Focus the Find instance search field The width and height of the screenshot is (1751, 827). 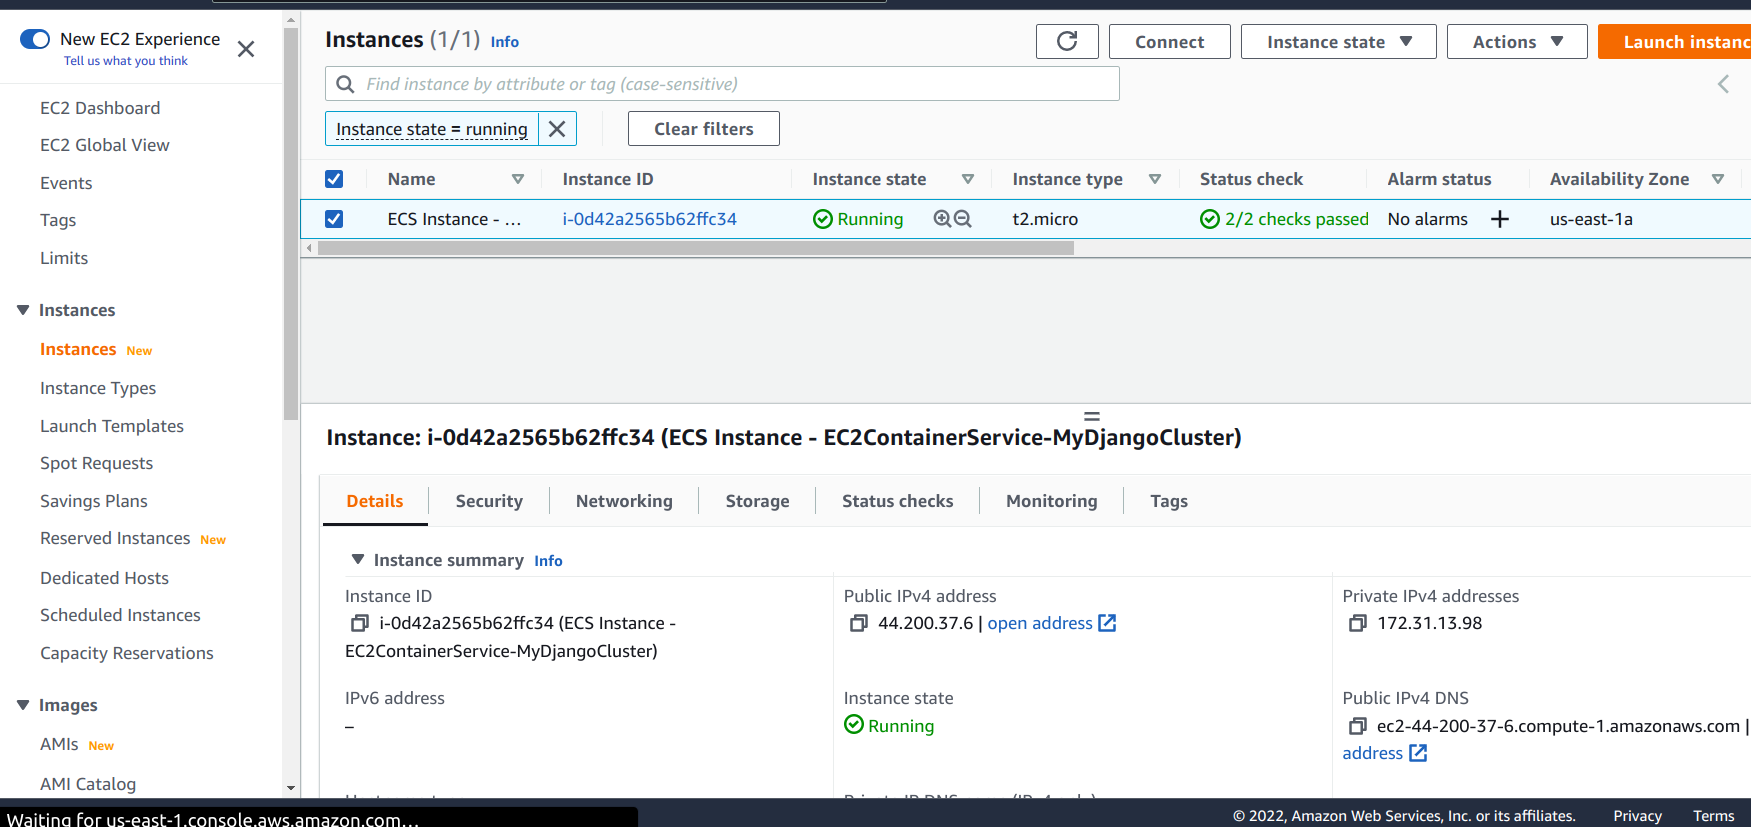pyautogui.click(x=722, y=84)
